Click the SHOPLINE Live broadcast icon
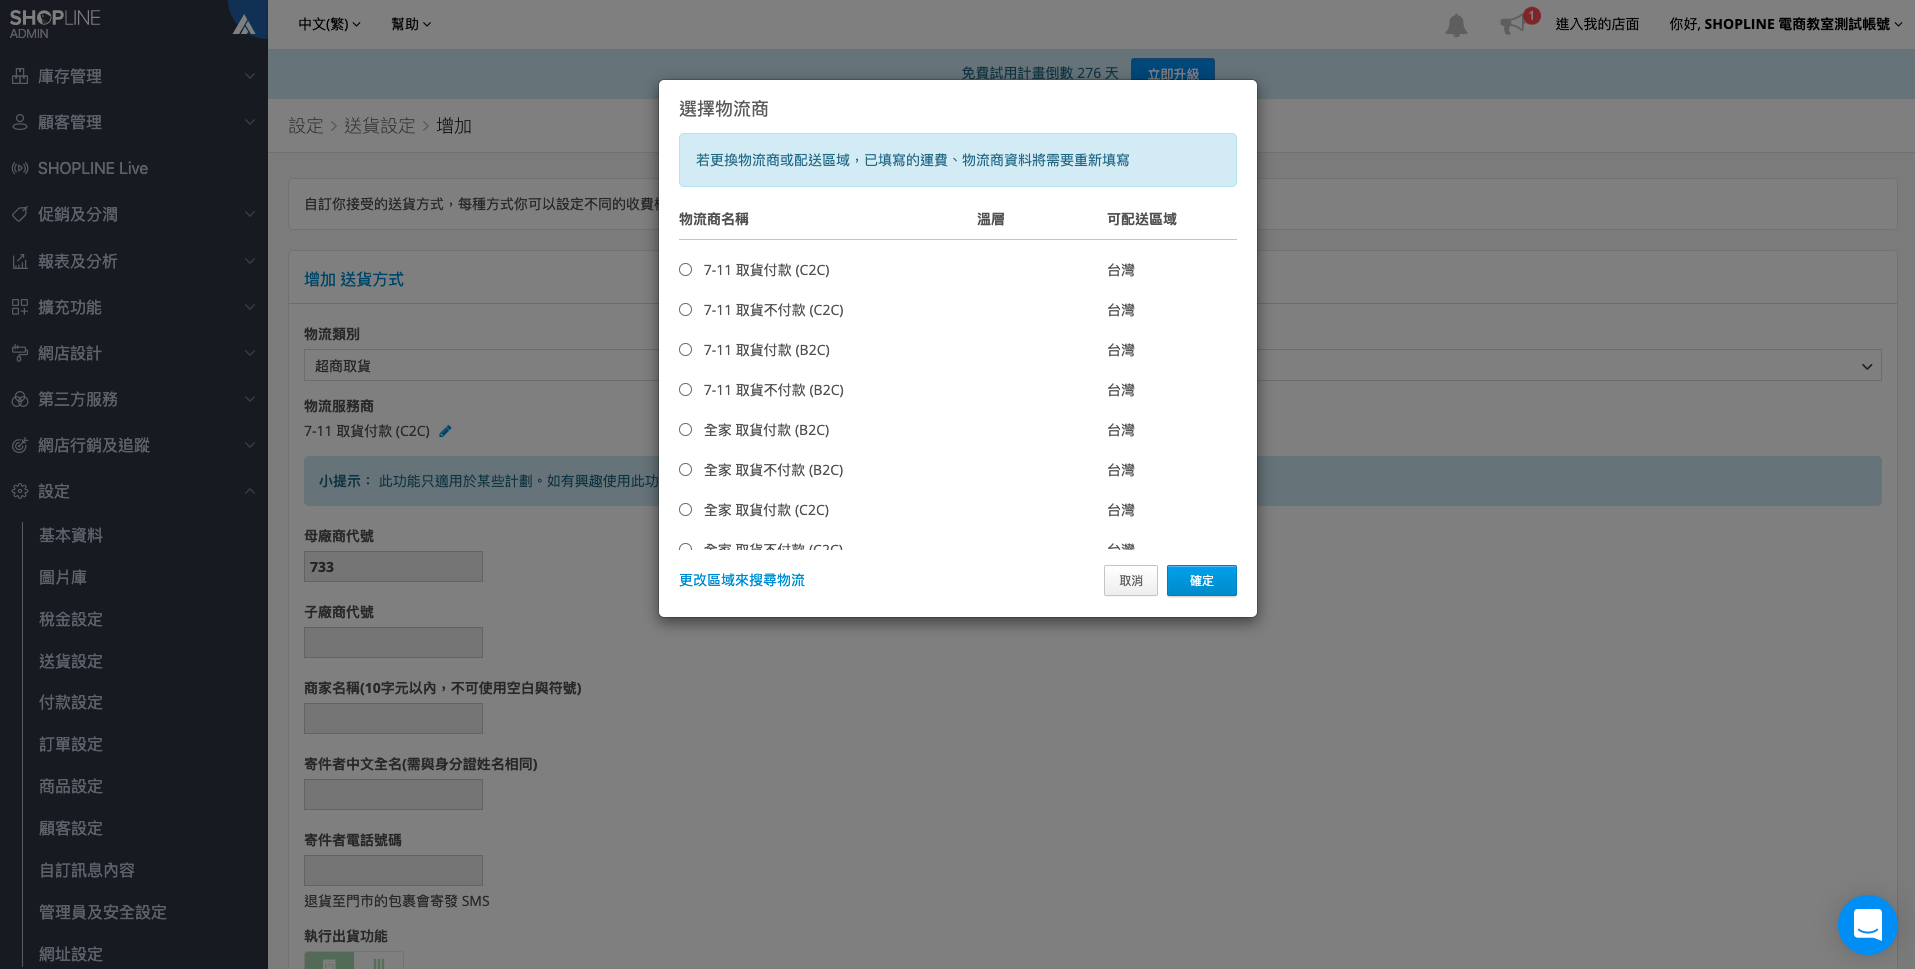 point(20,168)
